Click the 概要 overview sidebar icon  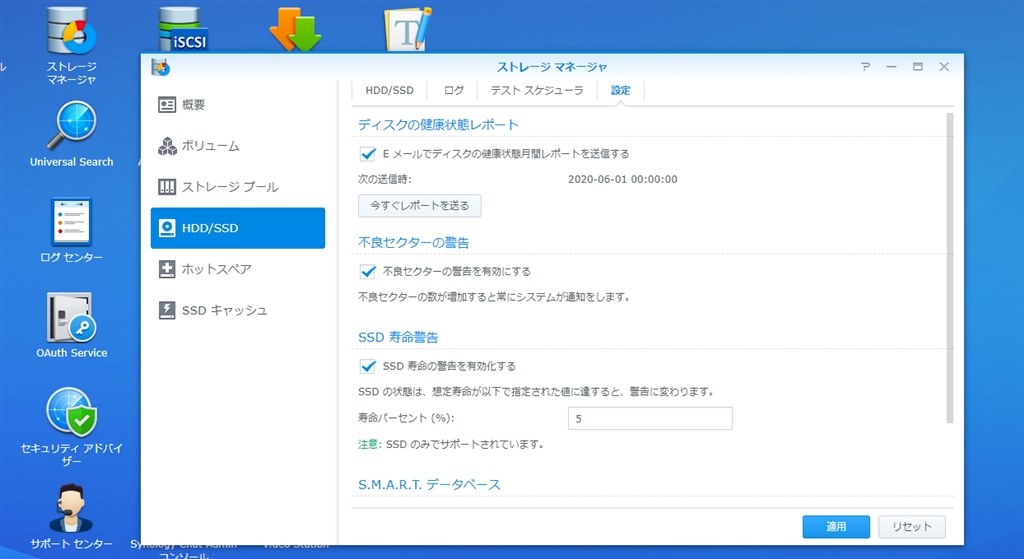coord(167,104)
